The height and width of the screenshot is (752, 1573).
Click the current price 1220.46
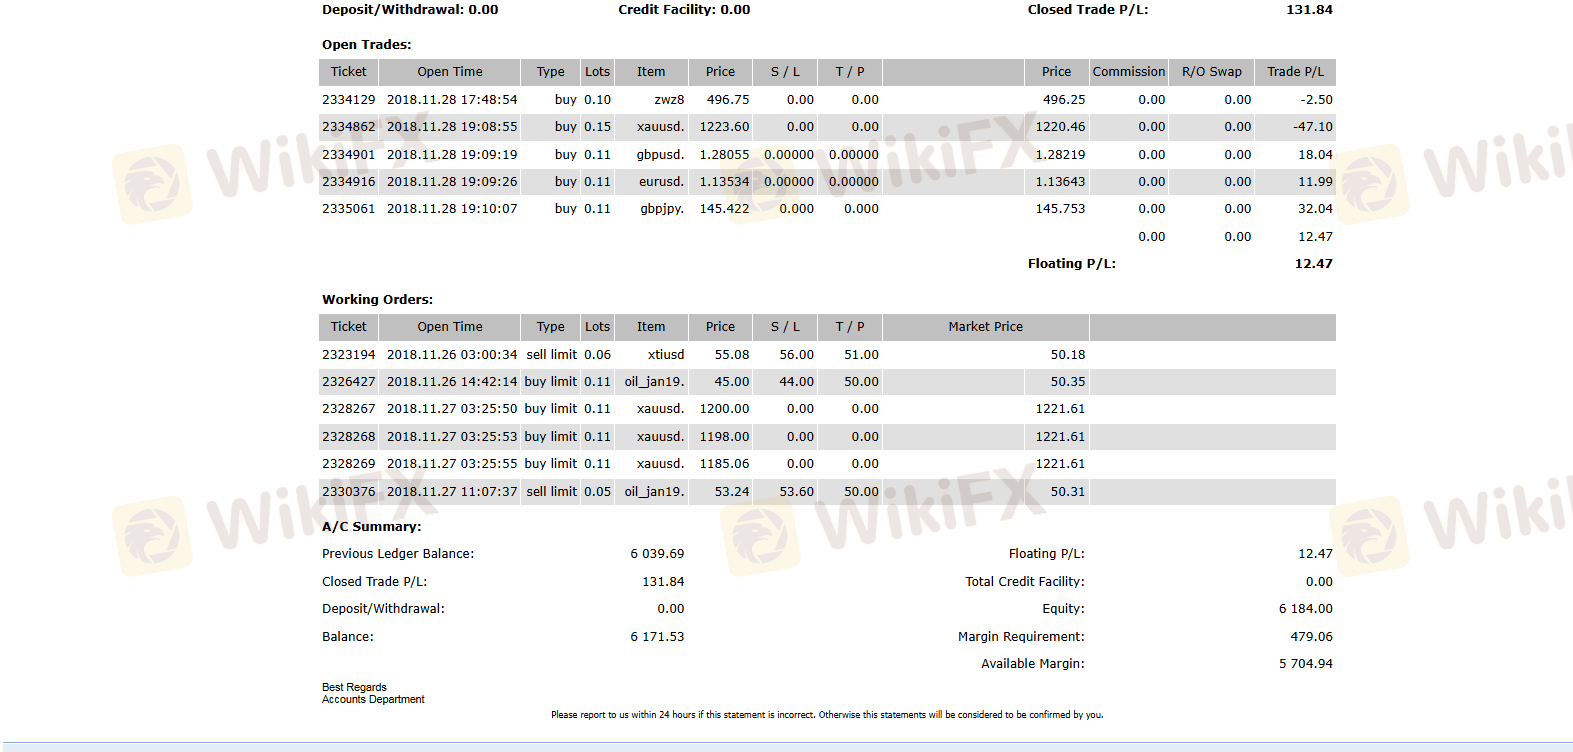(x=1060, y=127)
